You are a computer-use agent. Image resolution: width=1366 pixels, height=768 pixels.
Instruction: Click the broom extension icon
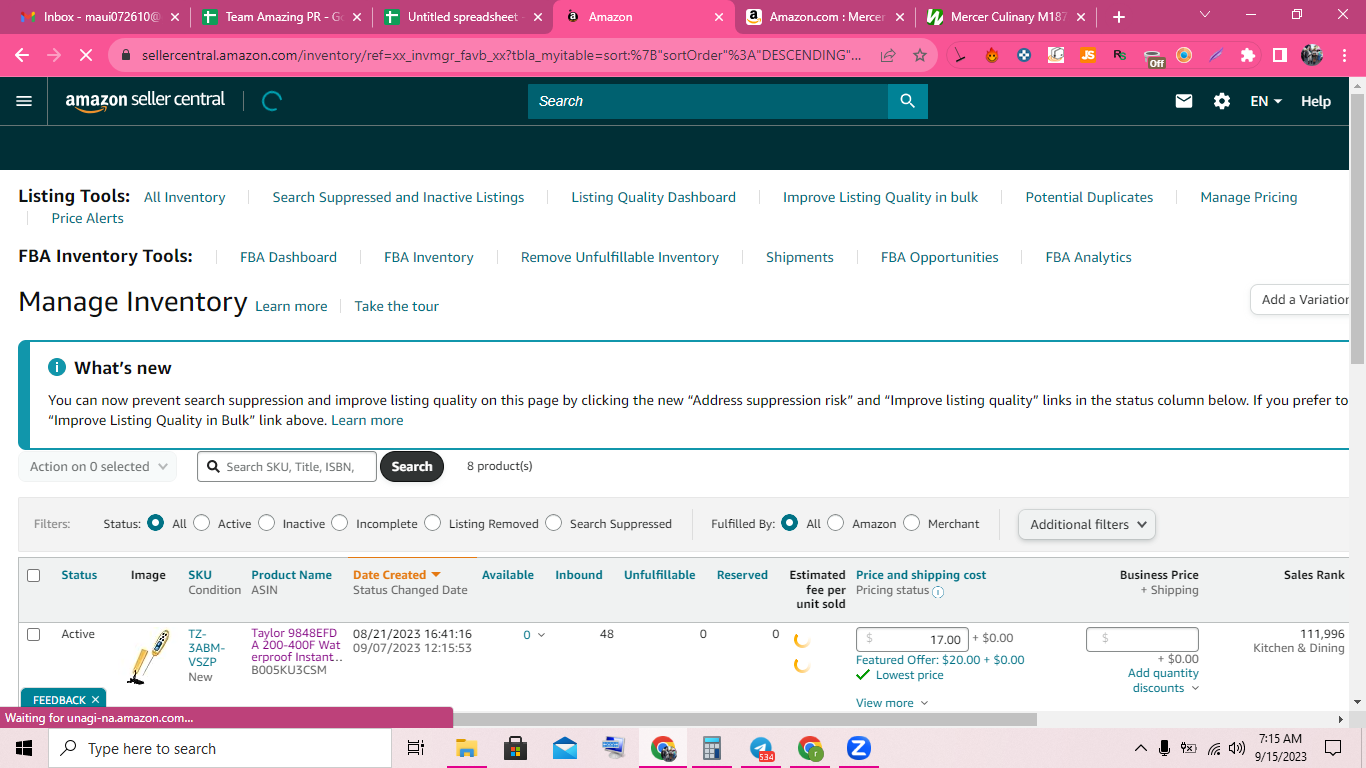coord(960,56)
